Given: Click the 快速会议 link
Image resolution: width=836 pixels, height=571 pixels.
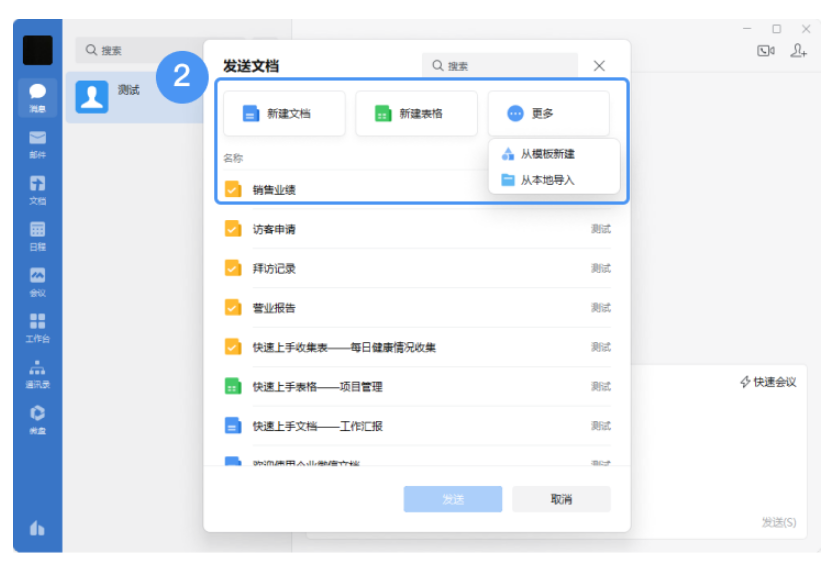Looking at the screenshot, I should [x=768, y=382].
